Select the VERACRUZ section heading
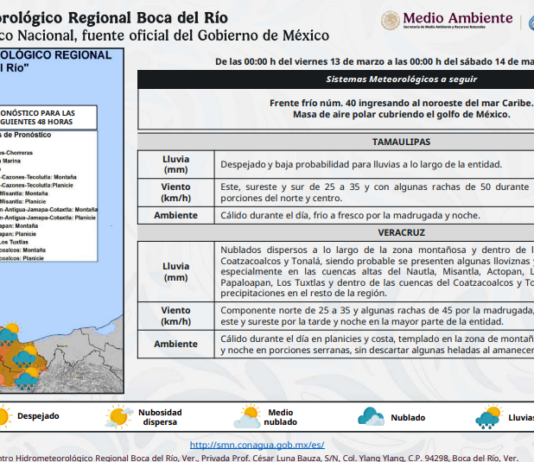The image size is (534, 462). click(x=401, y=233)
